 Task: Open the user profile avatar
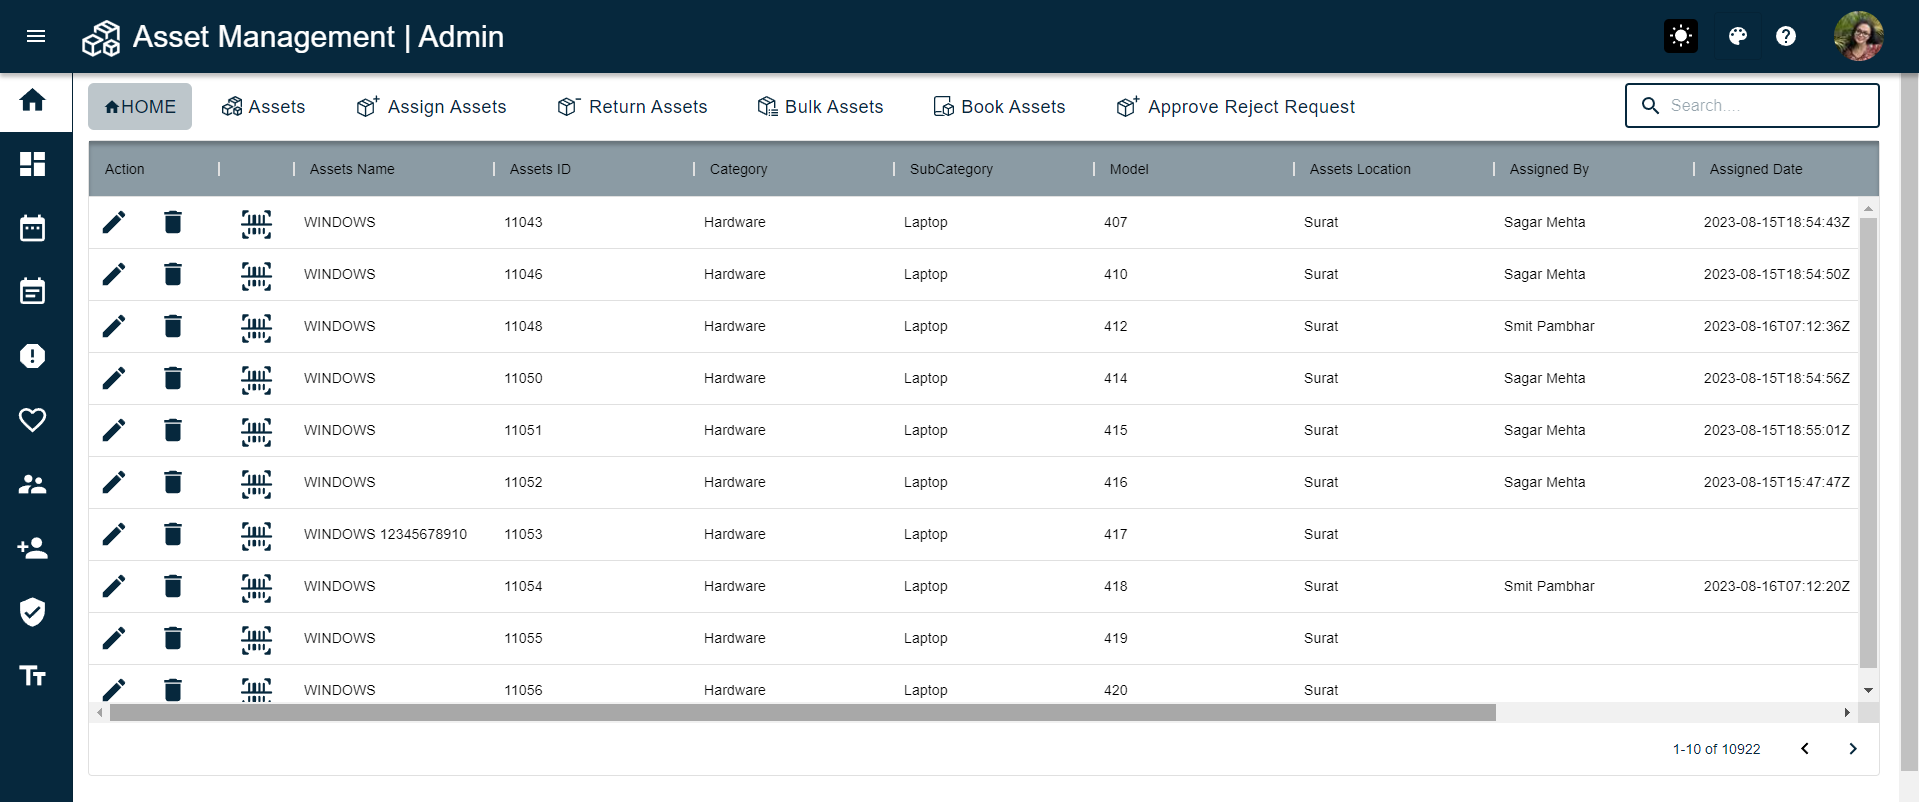coord(1858,37)
